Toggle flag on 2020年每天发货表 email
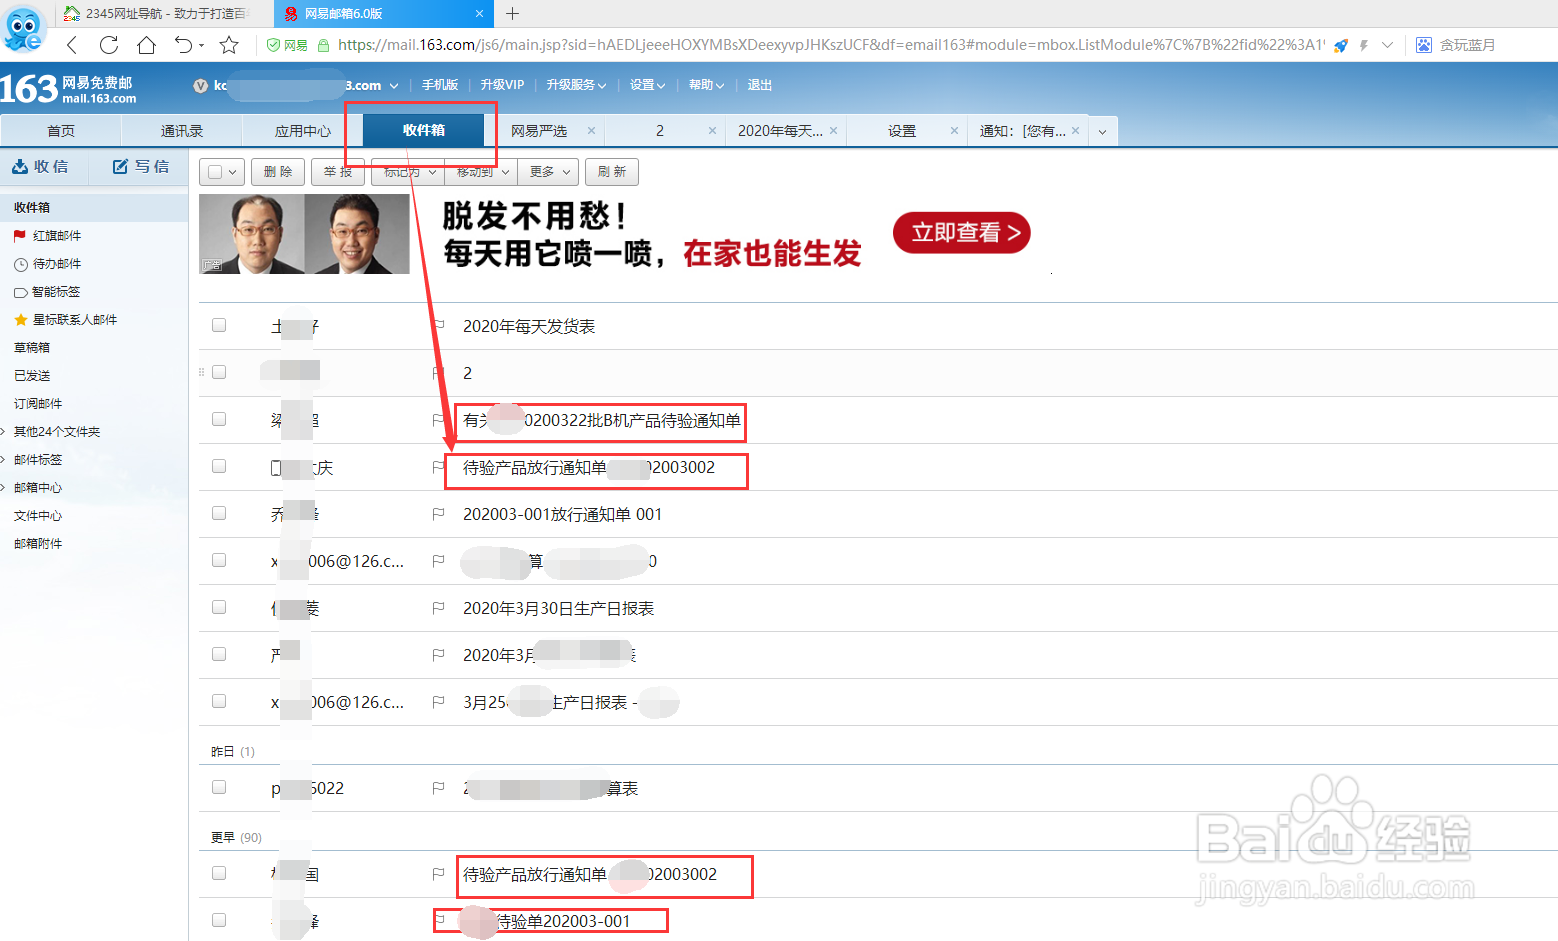 [438, 326]
